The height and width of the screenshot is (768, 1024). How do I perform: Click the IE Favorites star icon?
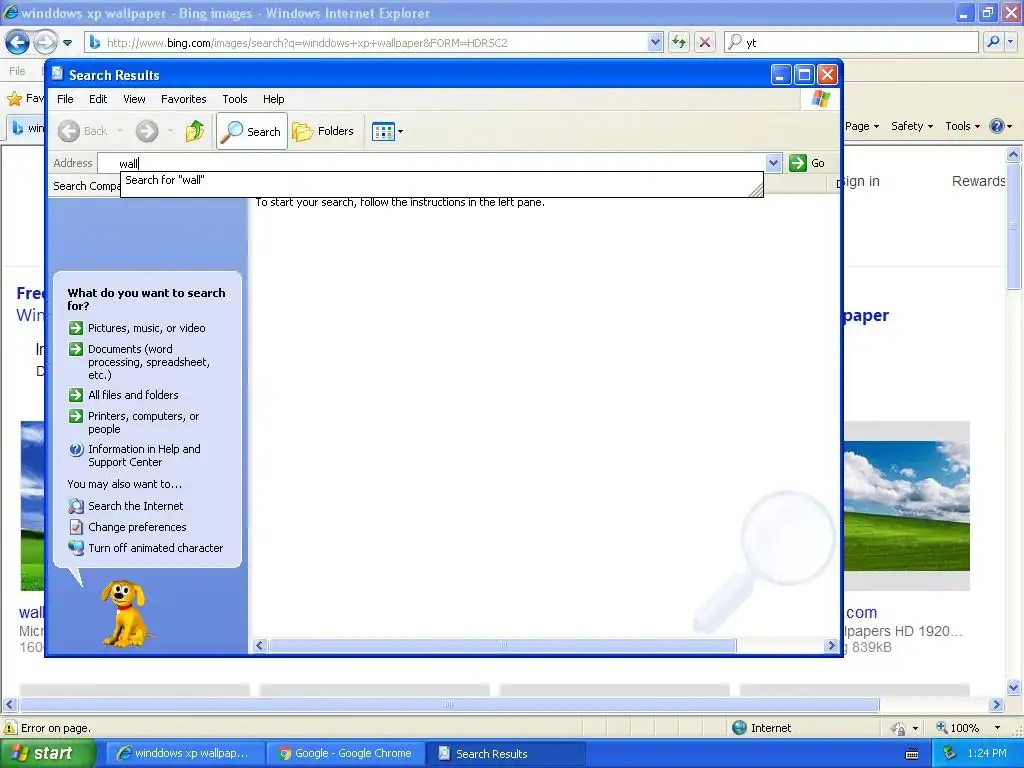click(14, 99)
